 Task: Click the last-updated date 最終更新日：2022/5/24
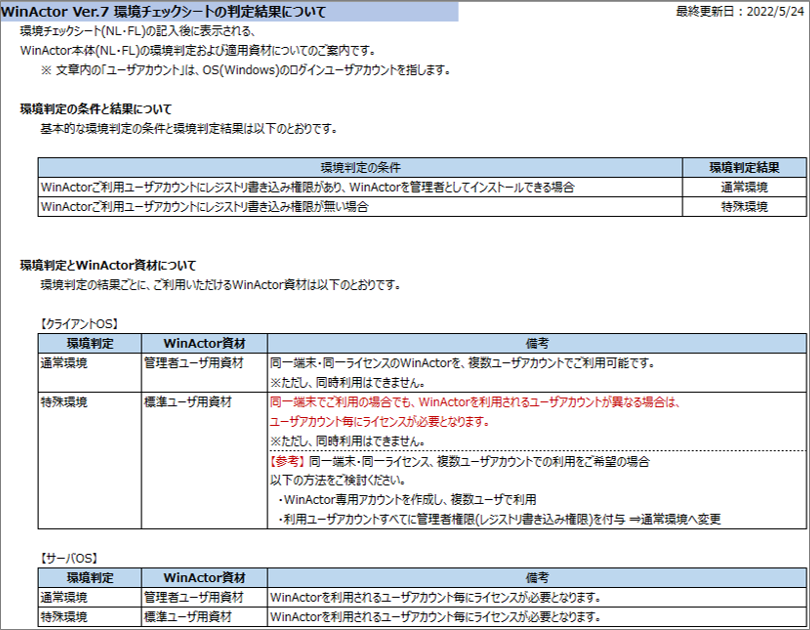740,11
